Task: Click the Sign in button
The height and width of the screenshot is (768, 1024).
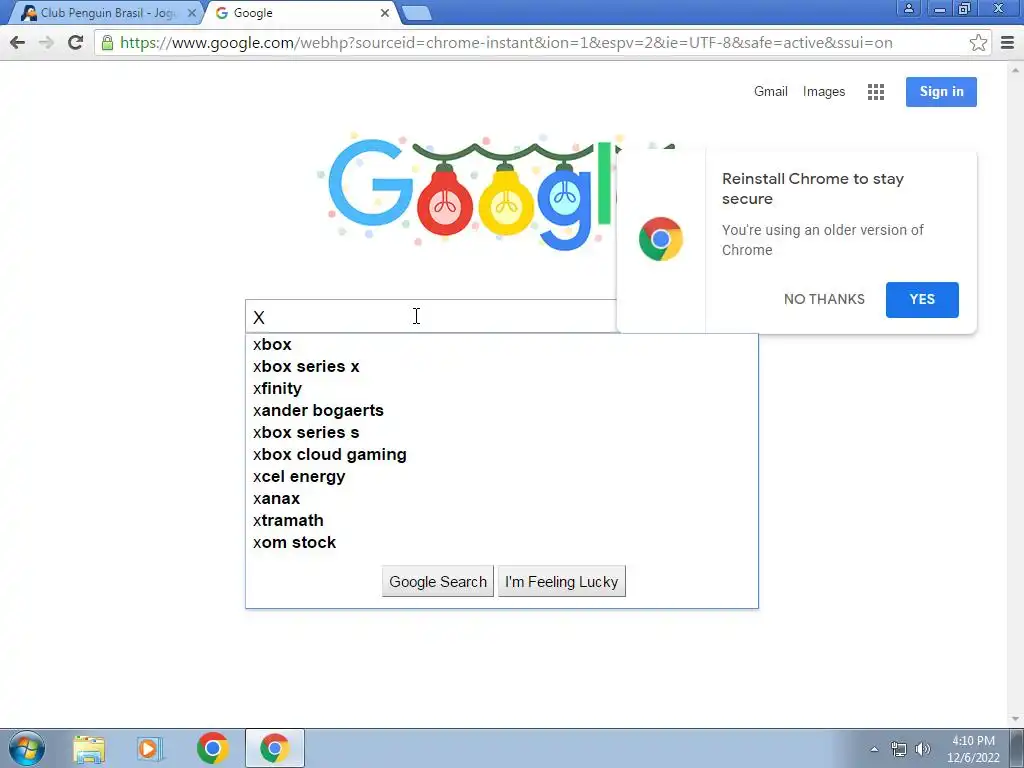Action: coord(941,91)
